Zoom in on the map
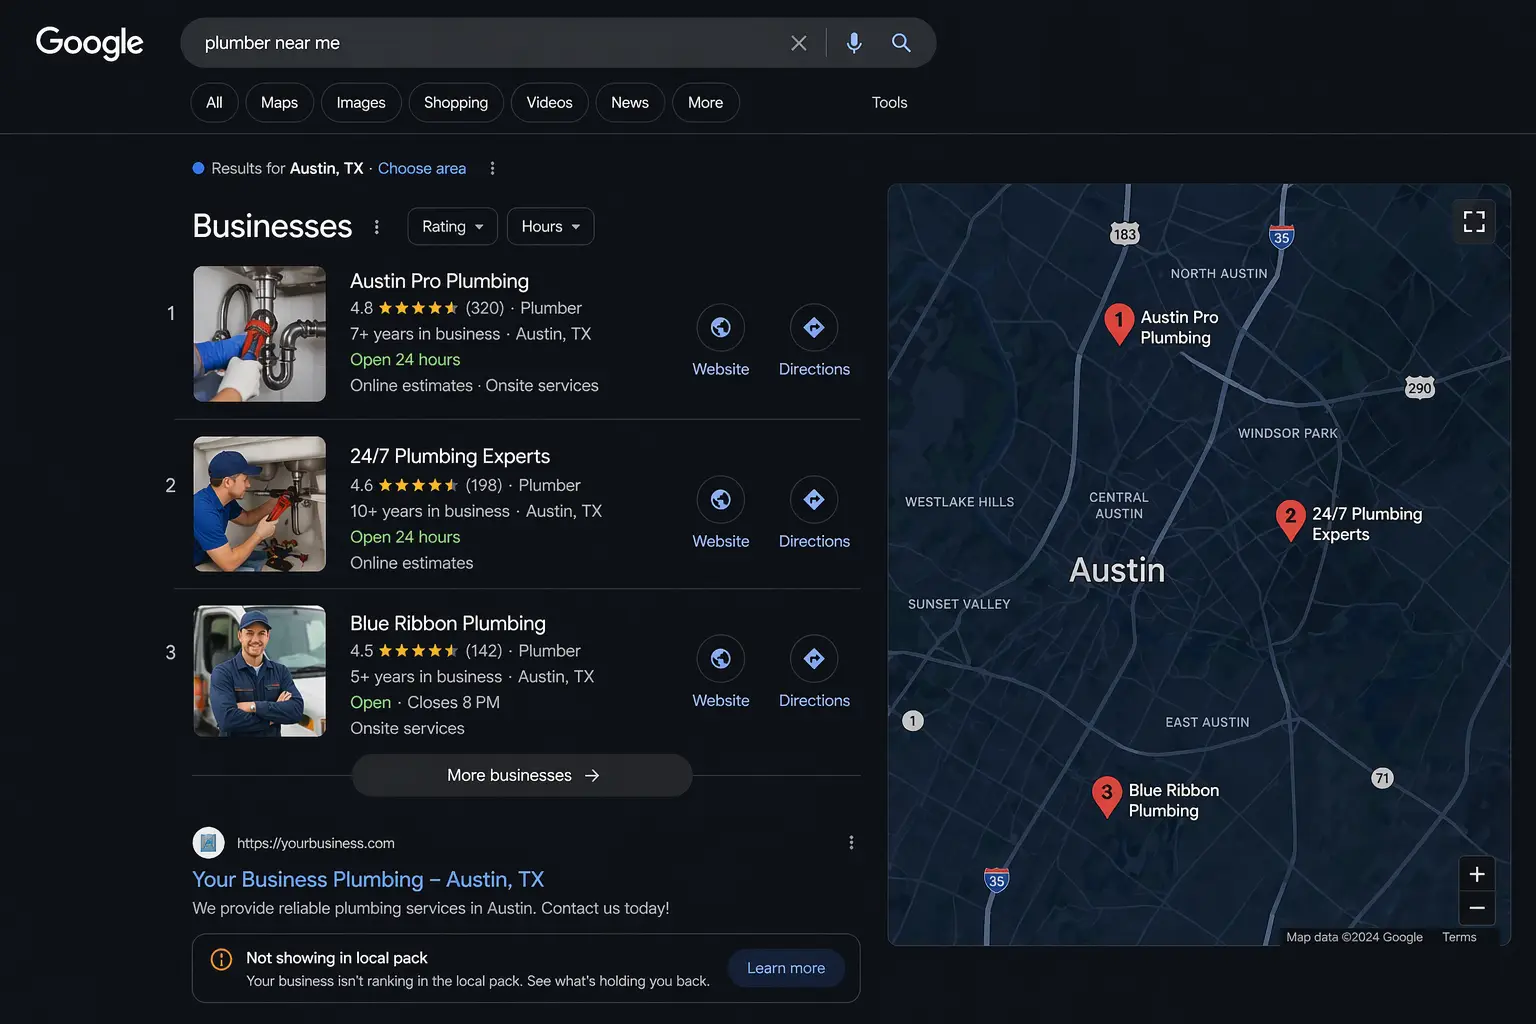1536x1024 pixels. click(x=1476, y=874)
